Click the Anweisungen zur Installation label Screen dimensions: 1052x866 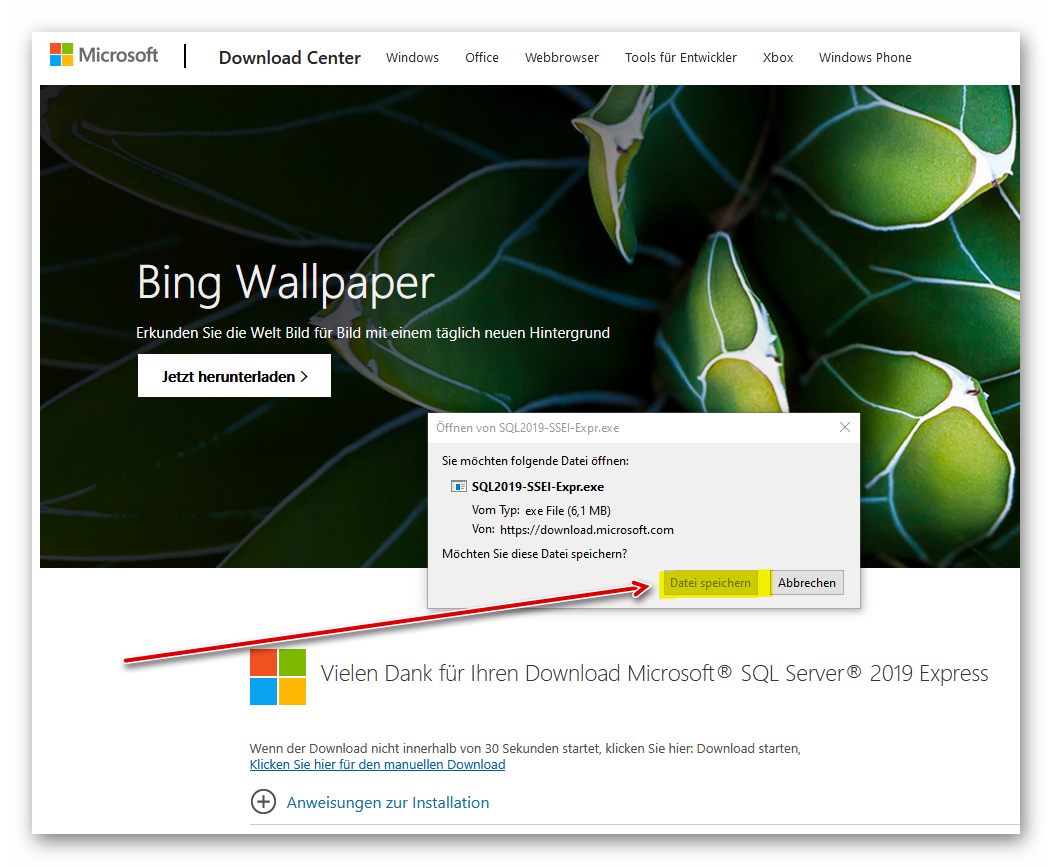388,803
